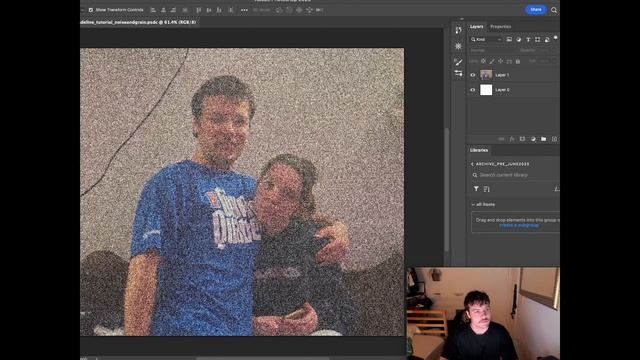The image size is (640, 360).
Task: Switch to the Libraries tab
Action: pos(479,150)
